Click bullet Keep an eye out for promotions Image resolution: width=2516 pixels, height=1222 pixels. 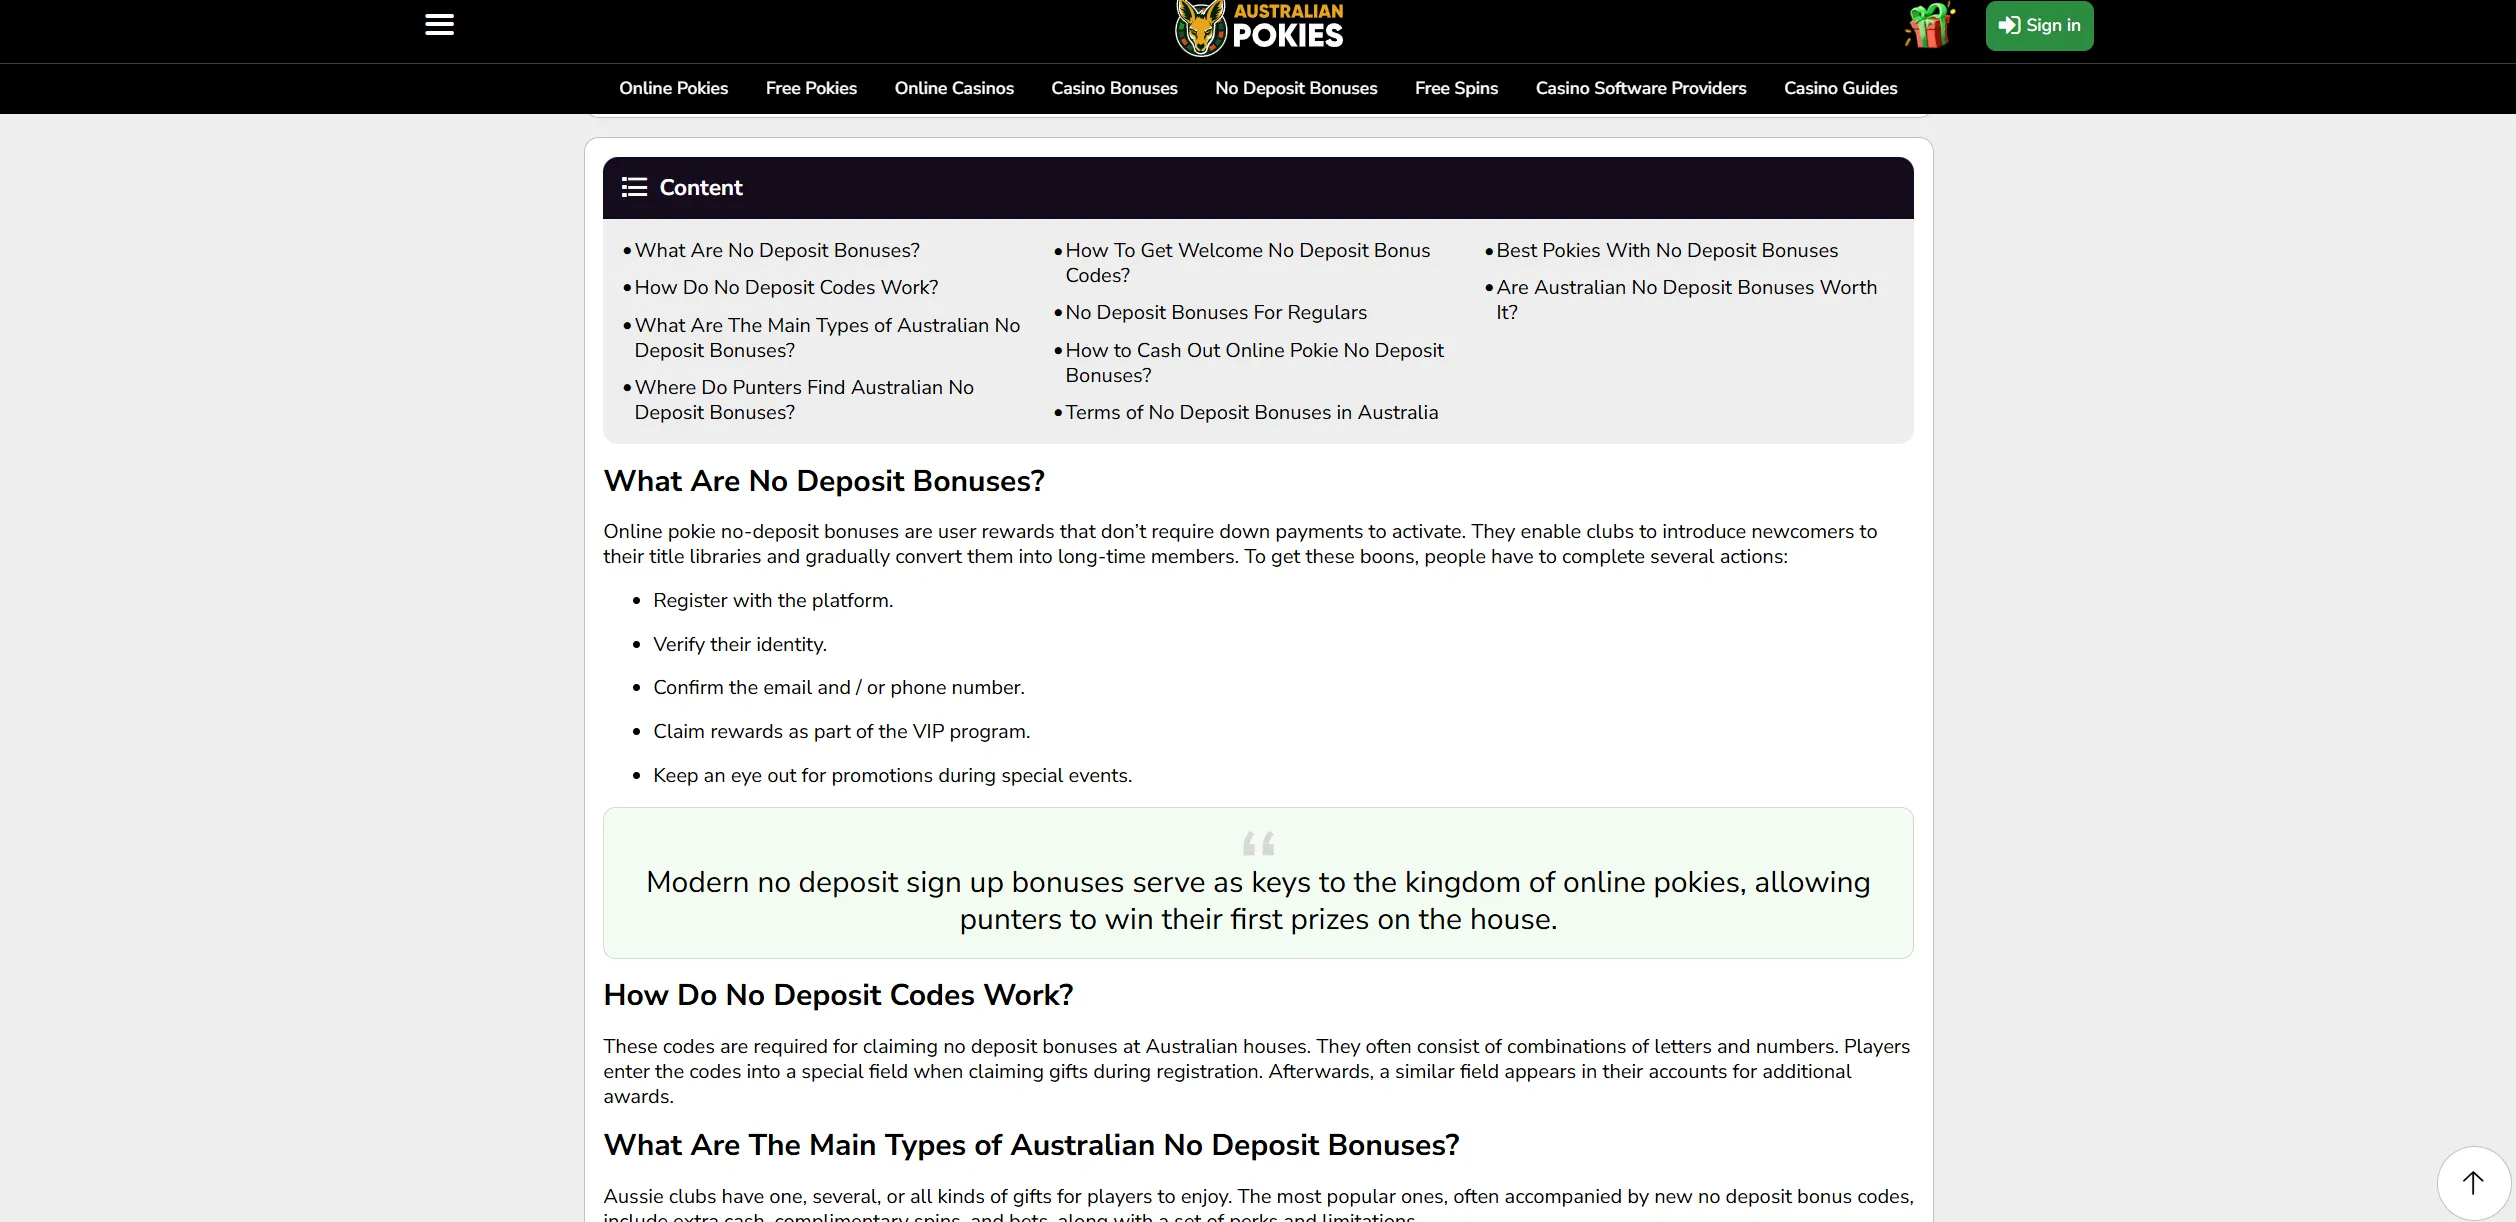point(892,776)
